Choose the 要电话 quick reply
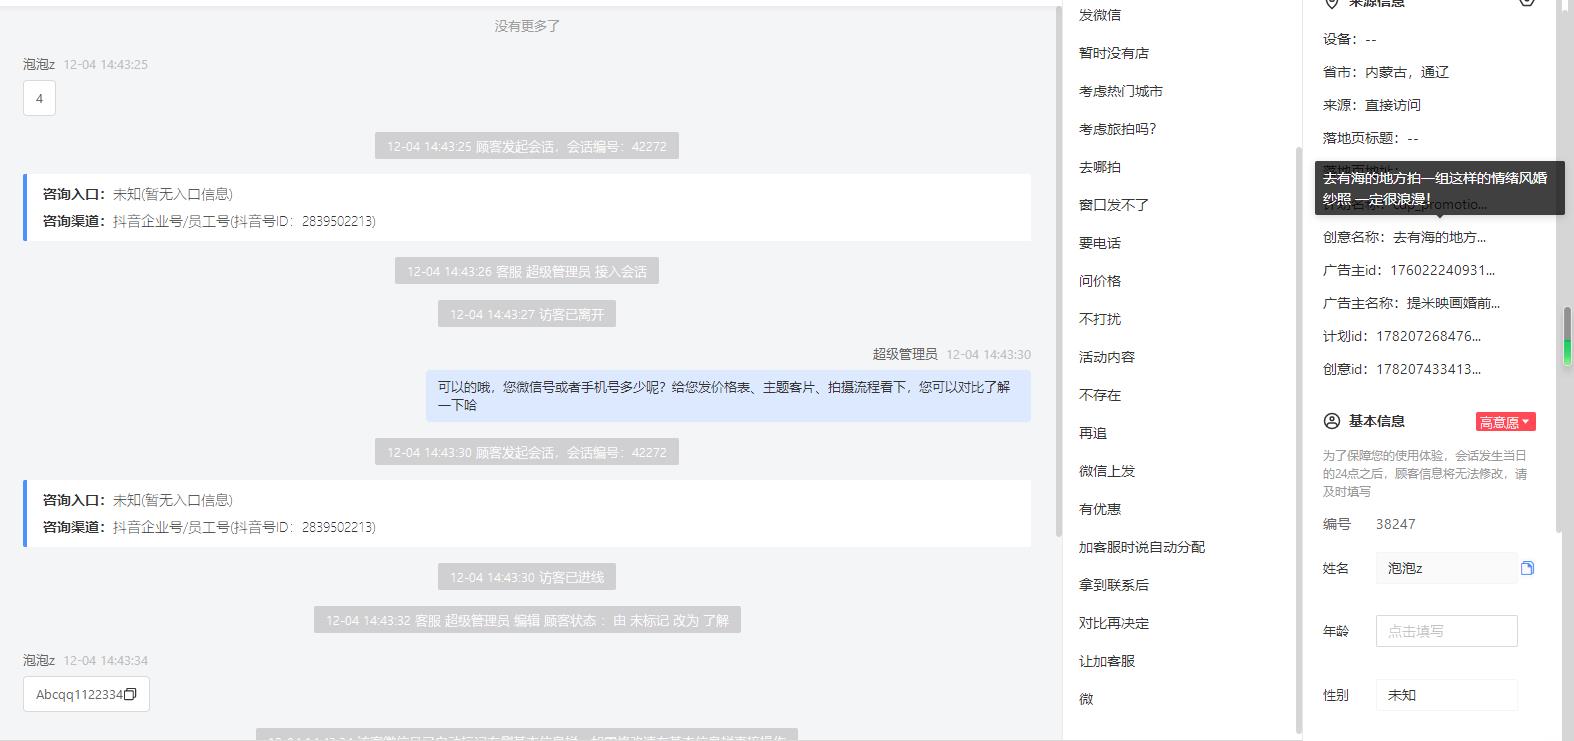 tap(1100, 243)
